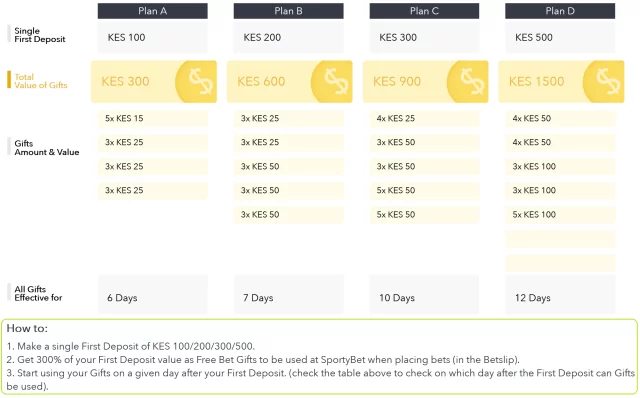The width and height of the screenshot is (640, 398).
Task: Click the 12 Days effective cell
Action: [x=560, y=294]
